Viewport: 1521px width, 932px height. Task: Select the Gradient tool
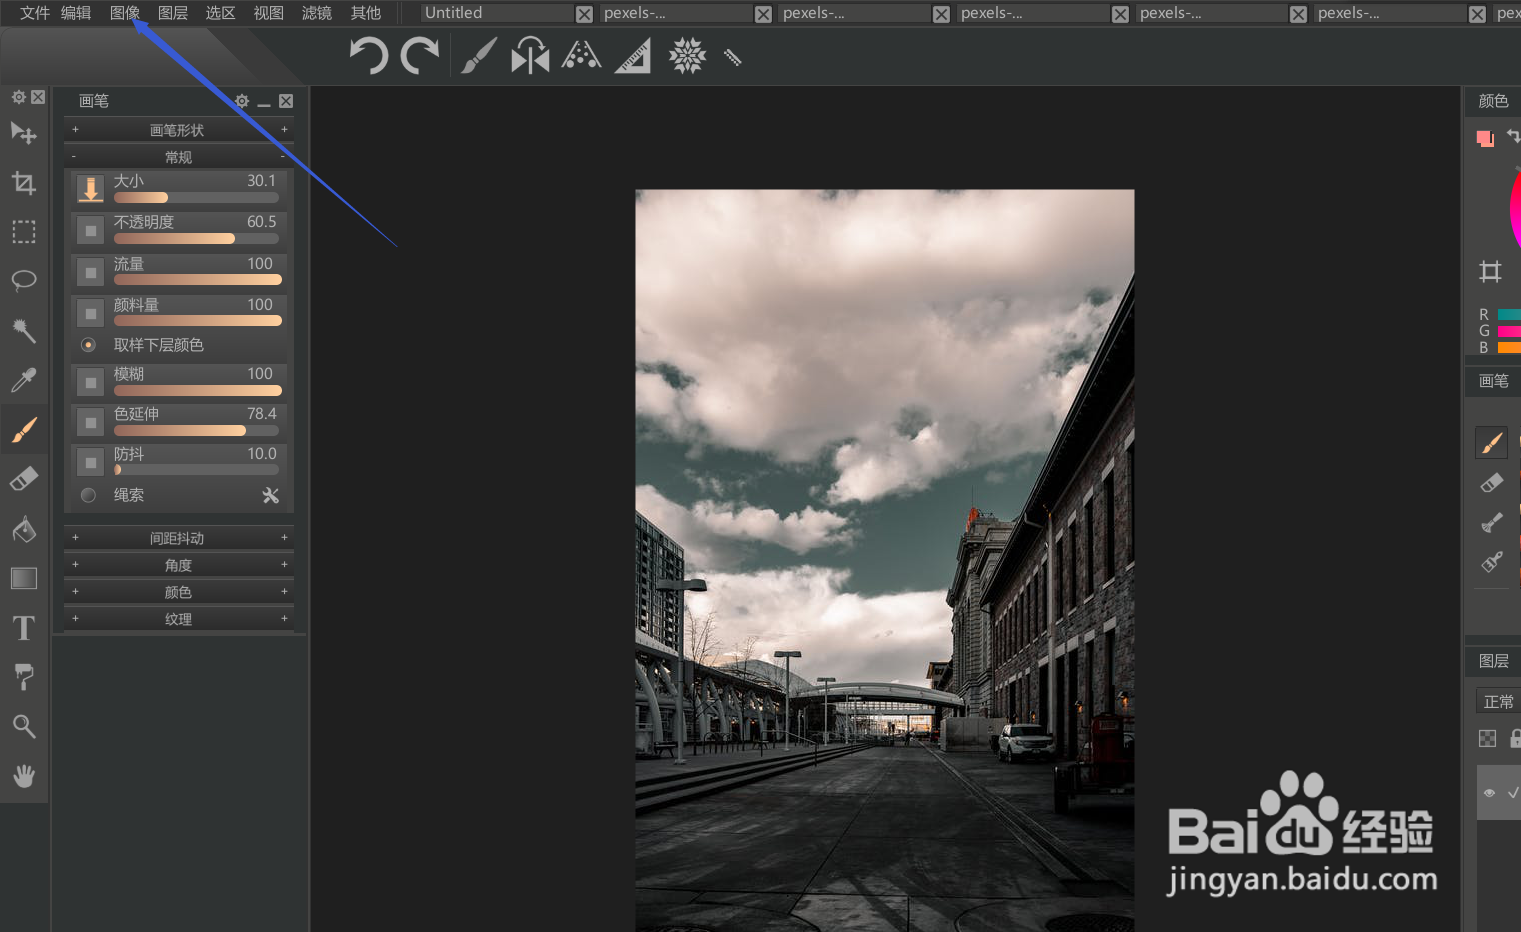24,578
